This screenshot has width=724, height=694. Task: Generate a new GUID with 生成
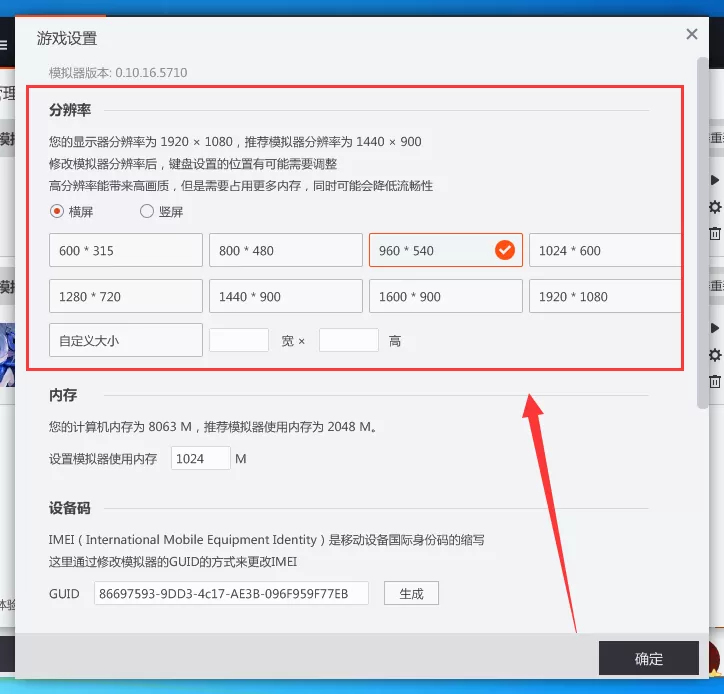click(x=411, y=593)
